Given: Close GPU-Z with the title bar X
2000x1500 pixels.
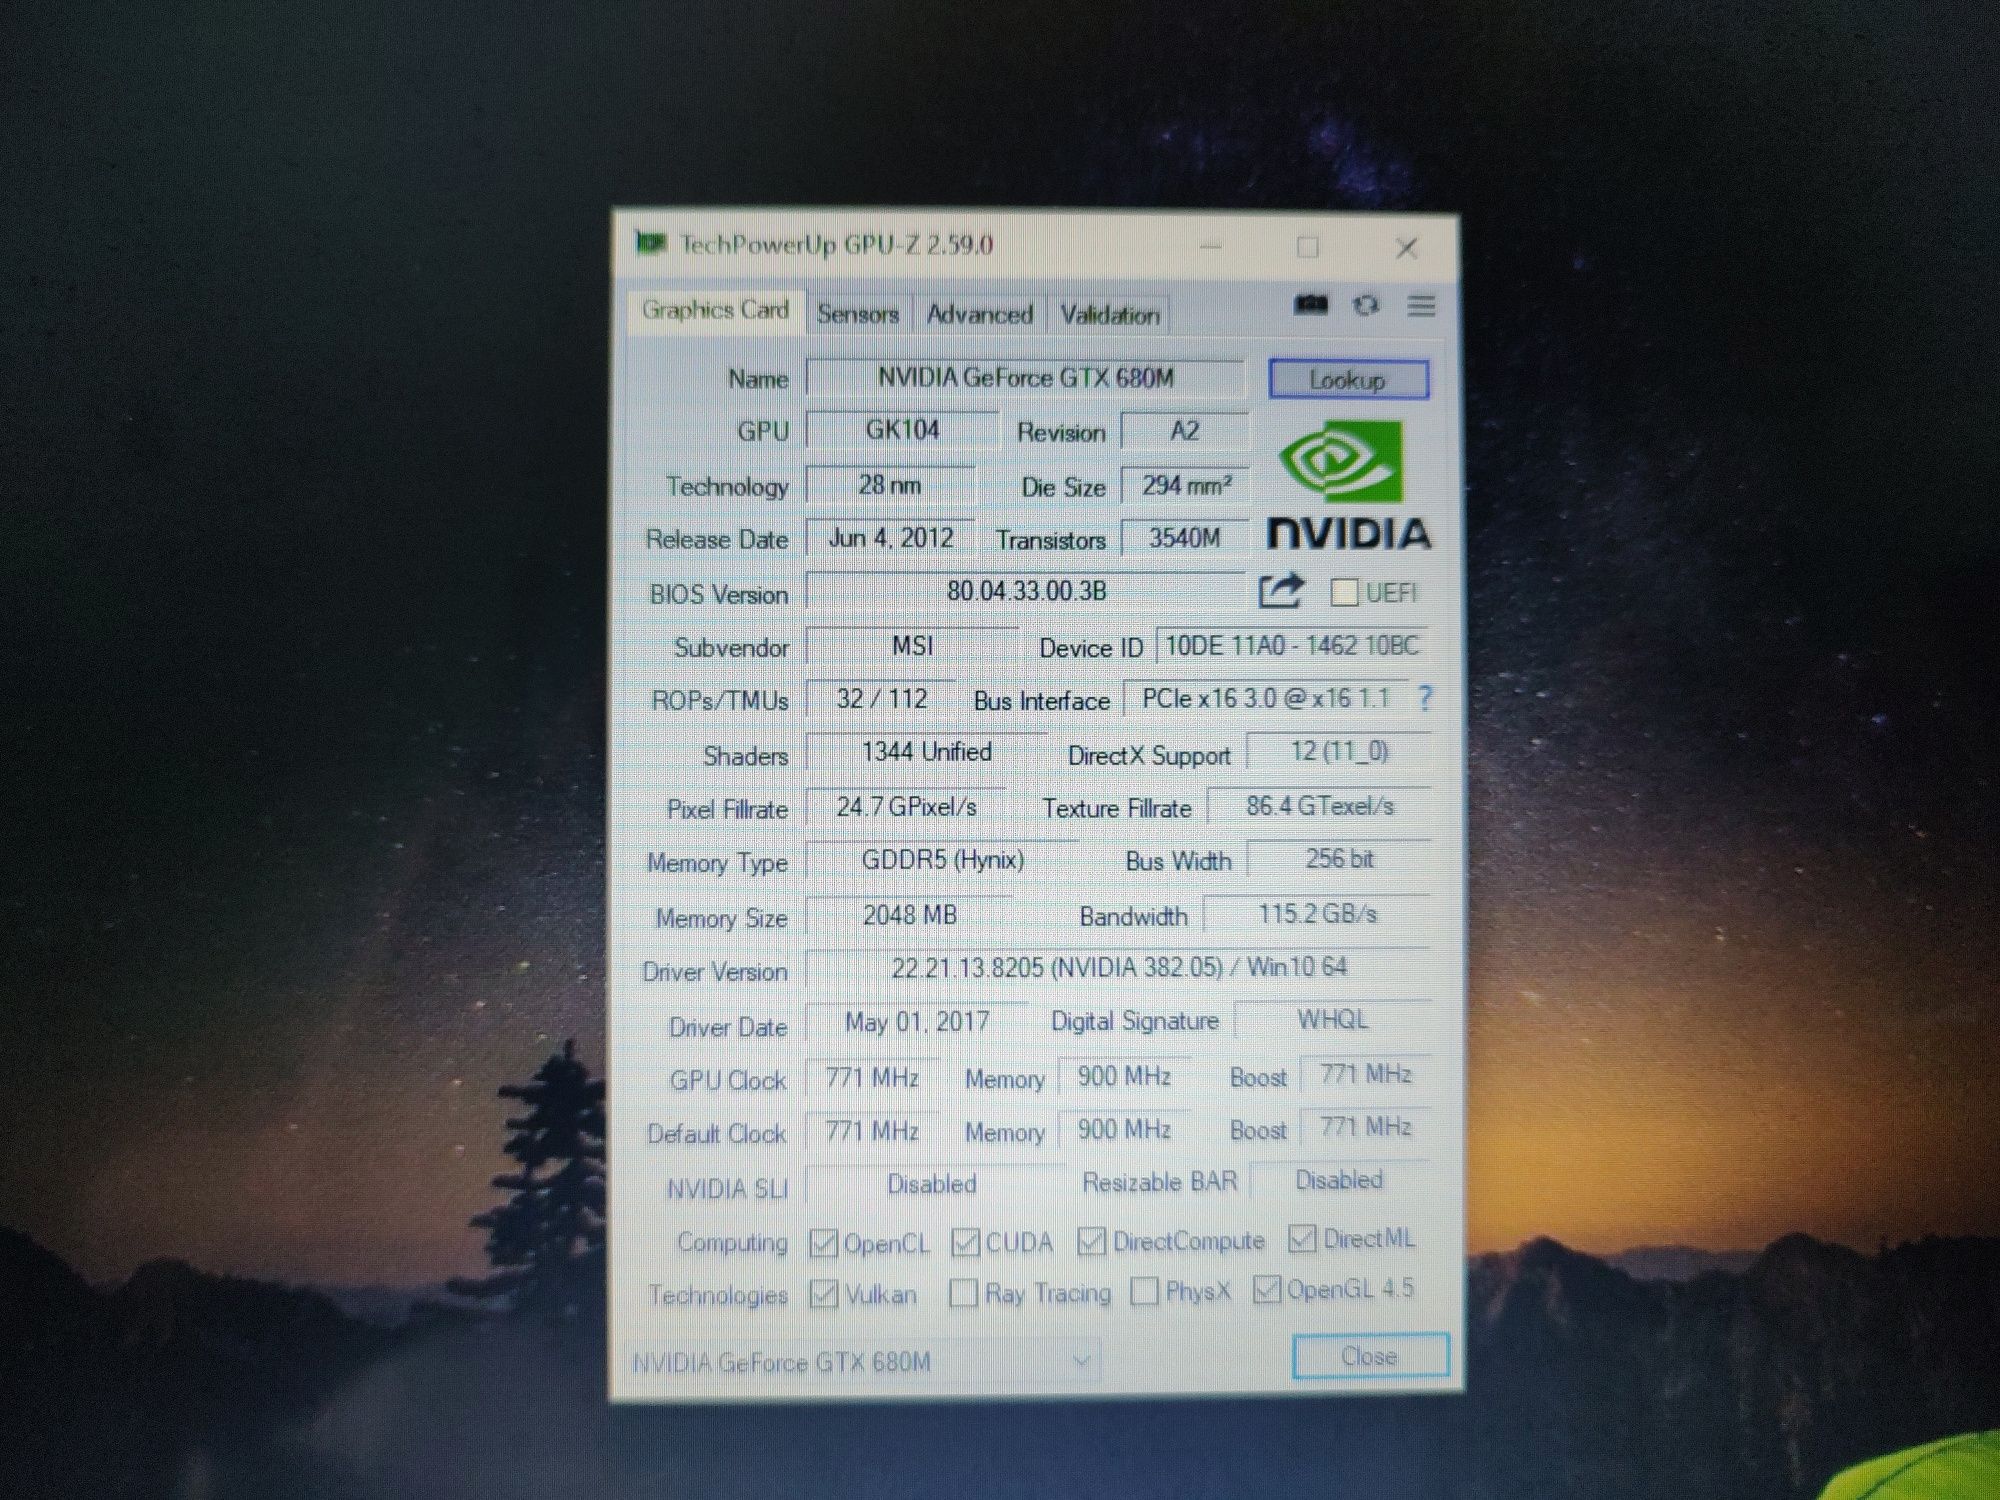Looking at the screenshot, I should coord(1406,248).
